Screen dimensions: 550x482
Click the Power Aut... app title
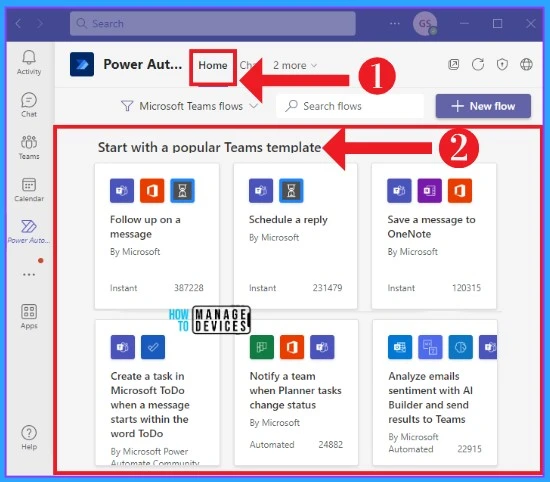(x=143, y=64)
